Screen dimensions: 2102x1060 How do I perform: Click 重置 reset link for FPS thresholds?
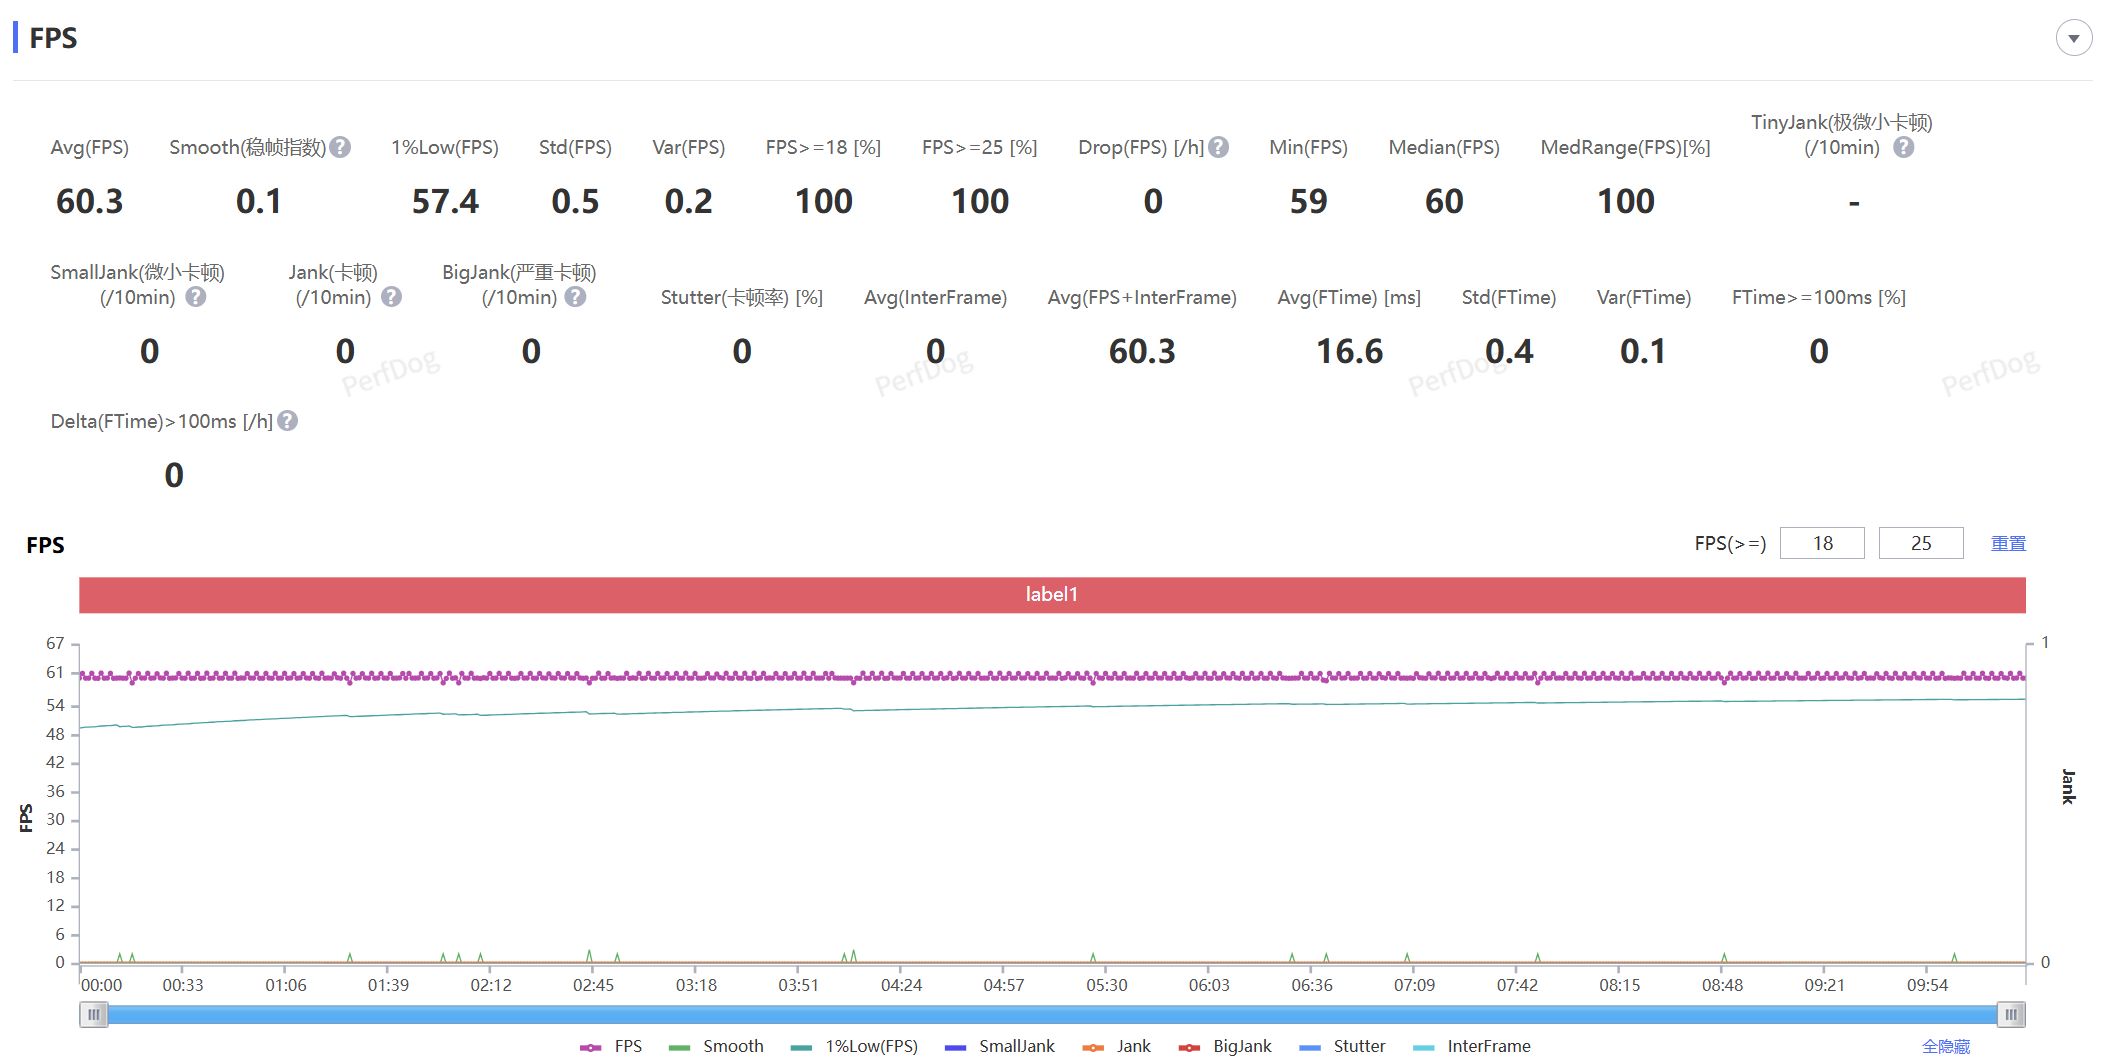pos(2007,543)
